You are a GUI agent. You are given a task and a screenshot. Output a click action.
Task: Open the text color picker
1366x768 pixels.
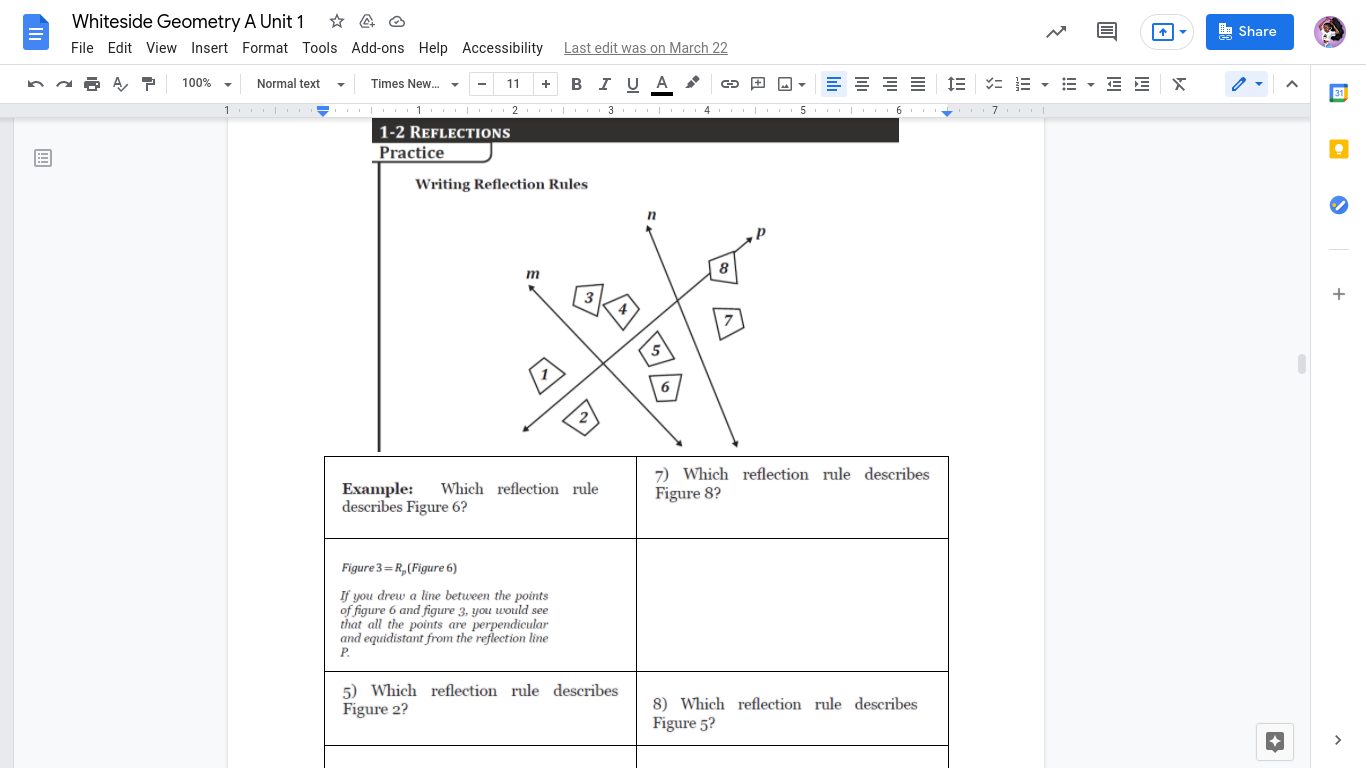click(661, 84)
